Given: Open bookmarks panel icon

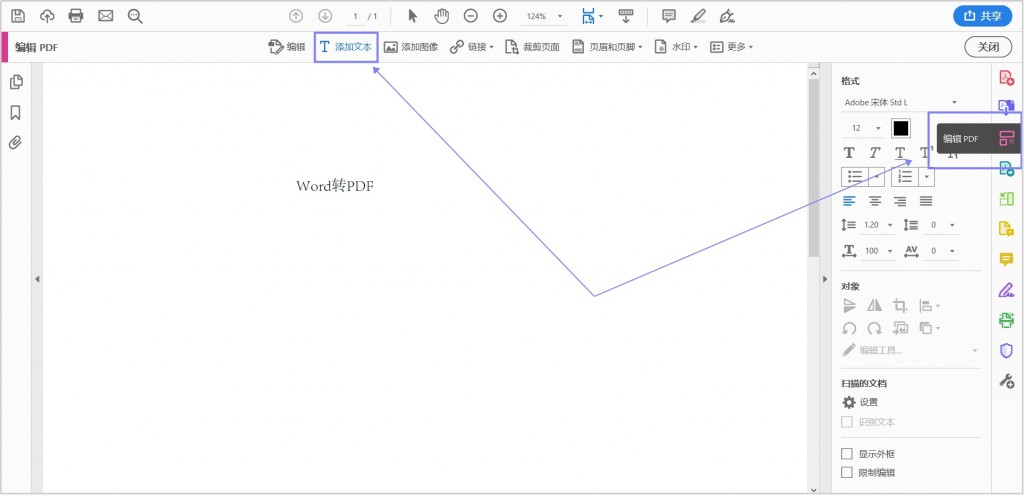Looking at the screenshot, I should tap(16, 113).
